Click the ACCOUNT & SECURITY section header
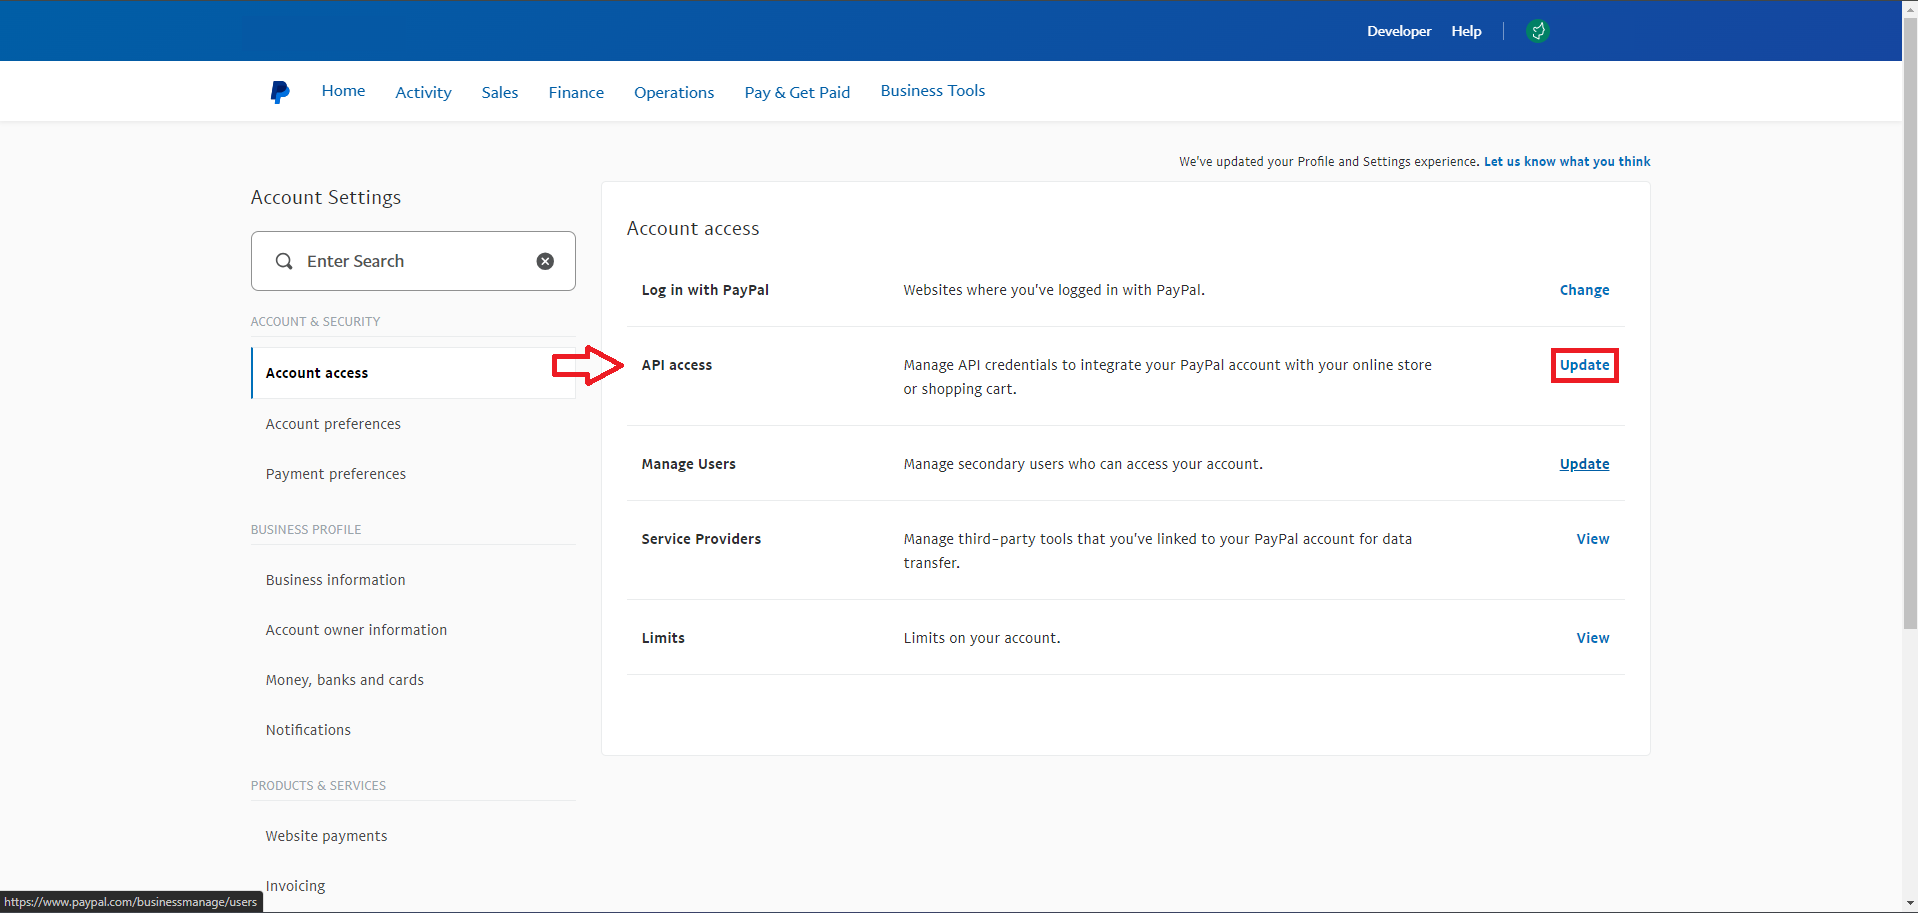Image resolution: width=1918 pixels, height=913 pixels. tap(315, 322)
